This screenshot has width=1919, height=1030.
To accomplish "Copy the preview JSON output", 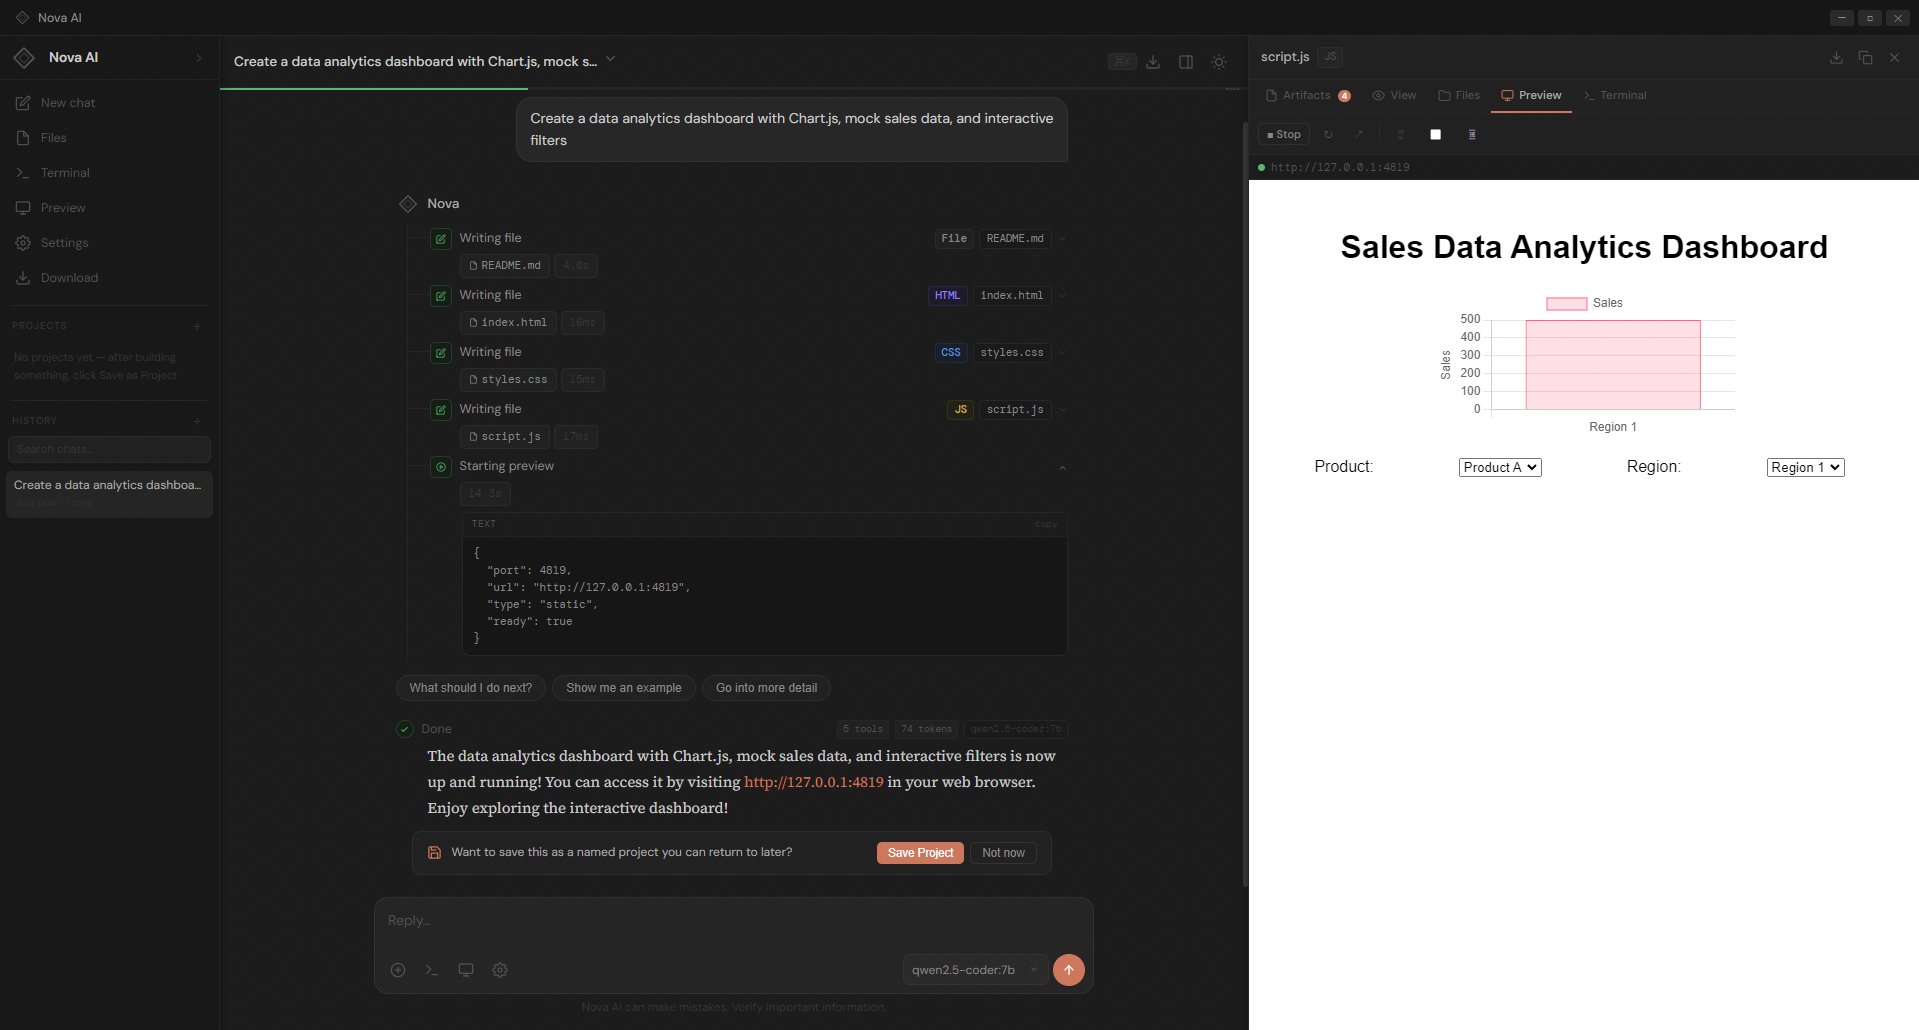I will click(x=1046, y=524).
